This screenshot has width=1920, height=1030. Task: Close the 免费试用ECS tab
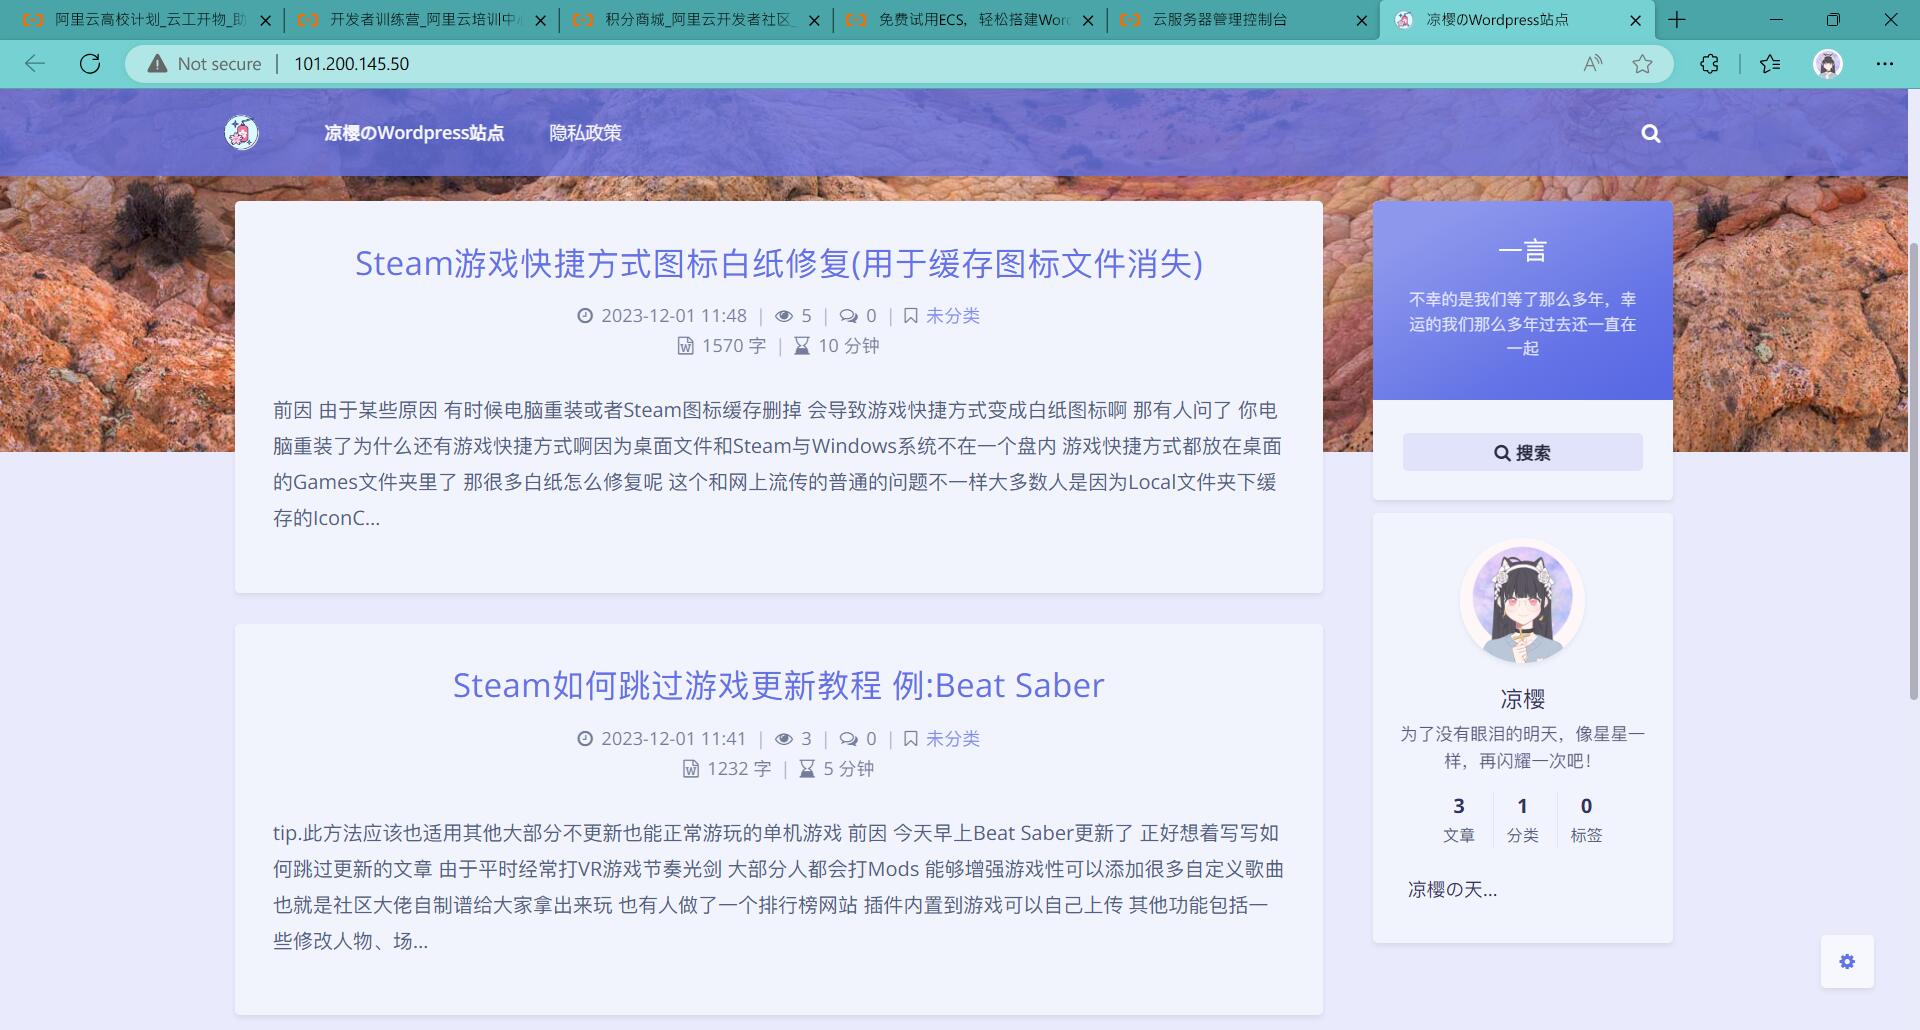(1088, 20)
